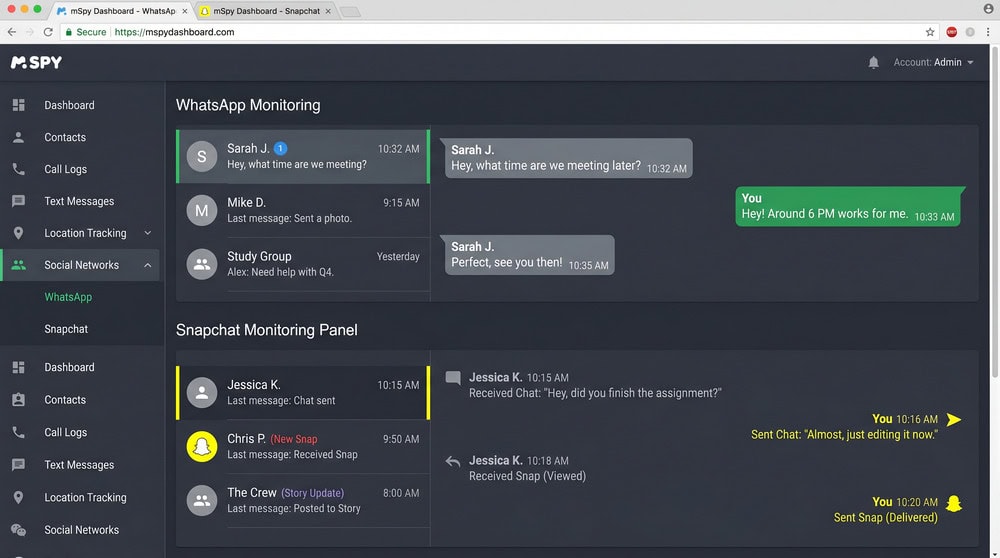Click Sarah J. avatar circle

click(202, 156)
